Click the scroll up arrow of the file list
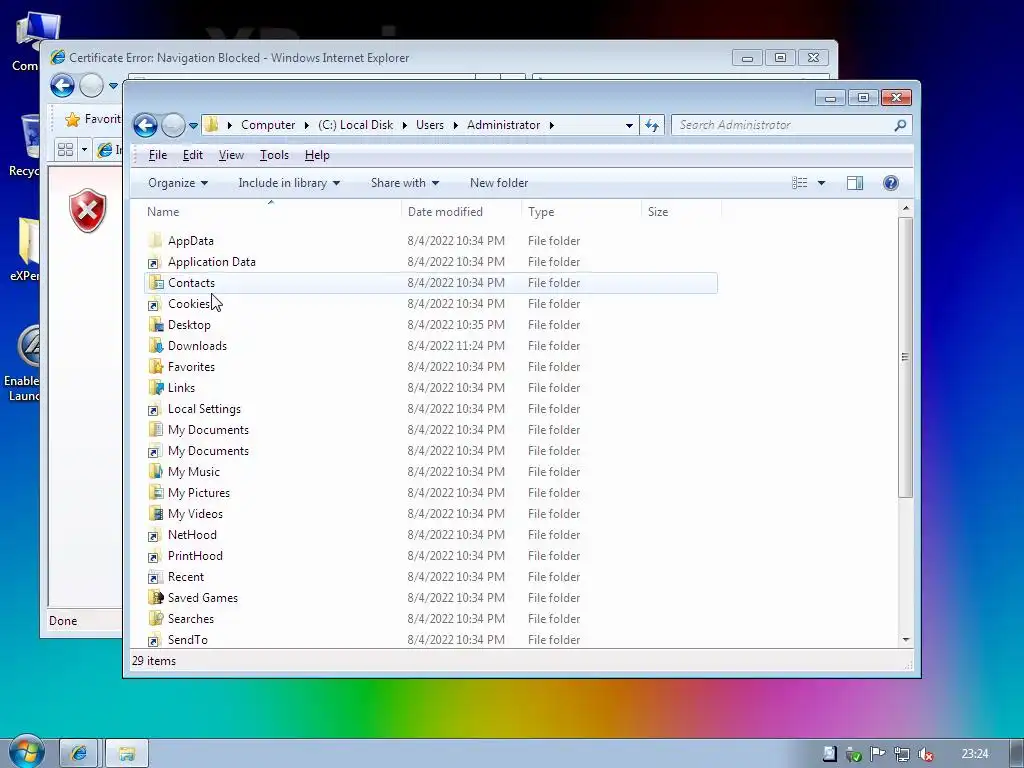This screenshot has width=1024, height=768. pyautogui.click(x=906, y=208)
